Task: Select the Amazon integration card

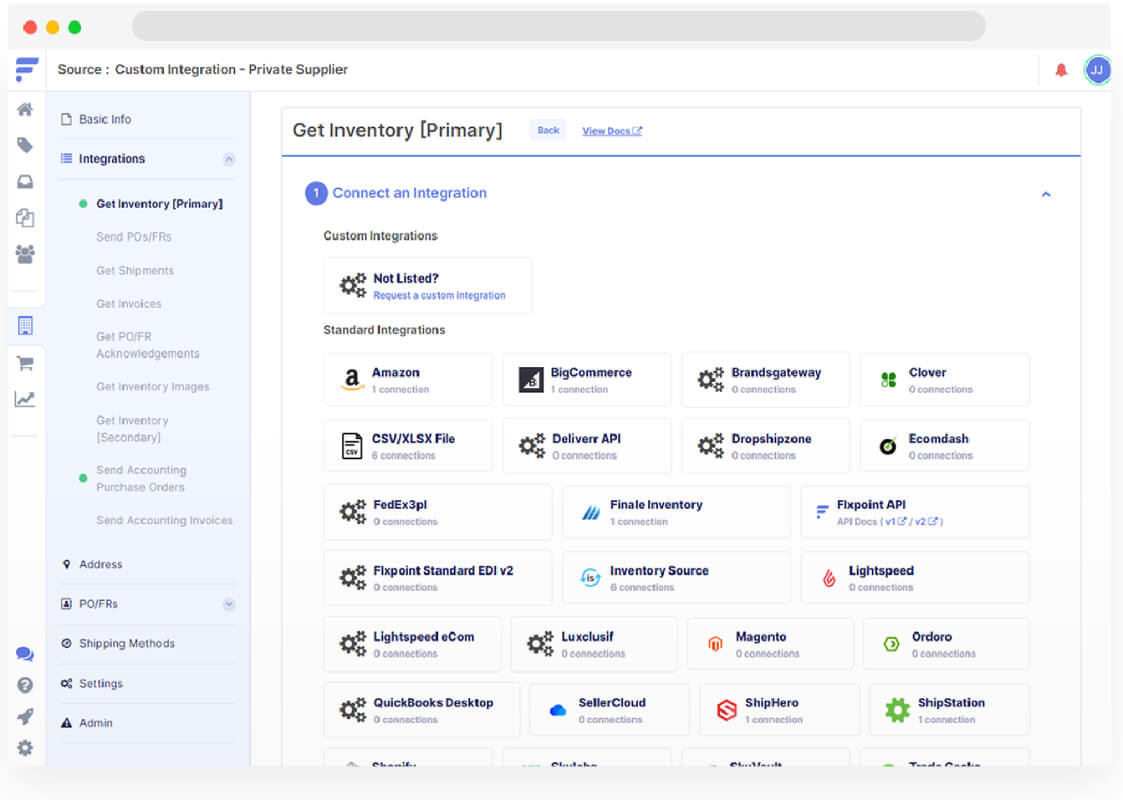Action: [x=408, y=380]
